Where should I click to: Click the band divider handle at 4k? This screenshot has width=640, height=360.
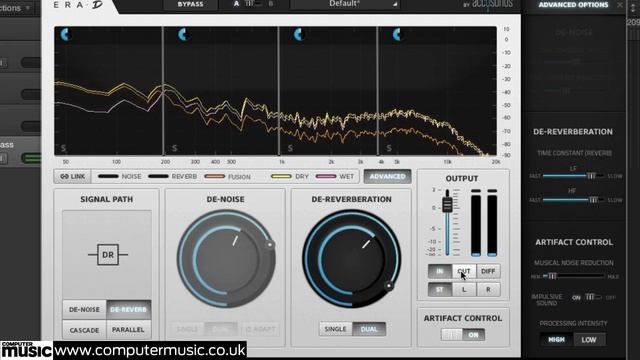[378, 91]
